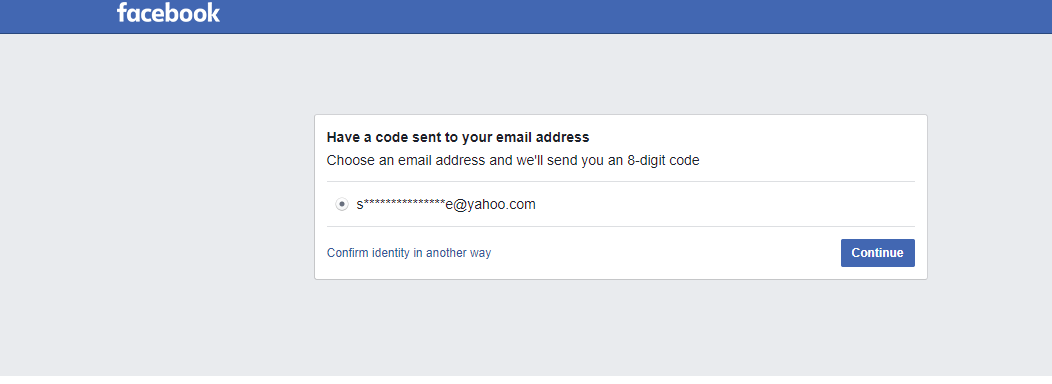1052x384 pixels.
Task: Click the masked s***e@yahoo.com email label
Action: click(x=446, y=204)
